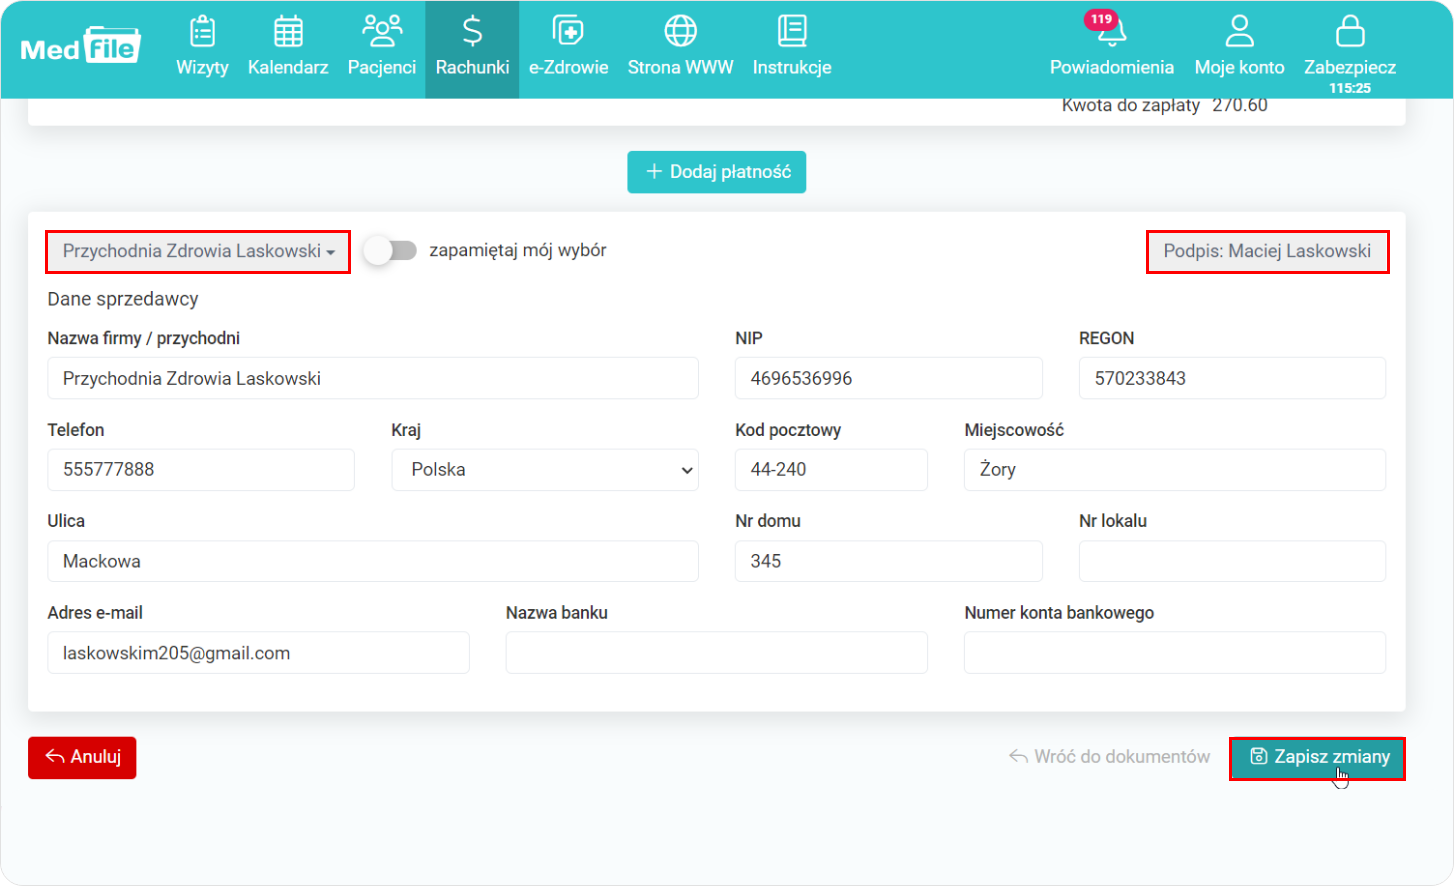Focus the REGON field

[x=1232, y=378]
